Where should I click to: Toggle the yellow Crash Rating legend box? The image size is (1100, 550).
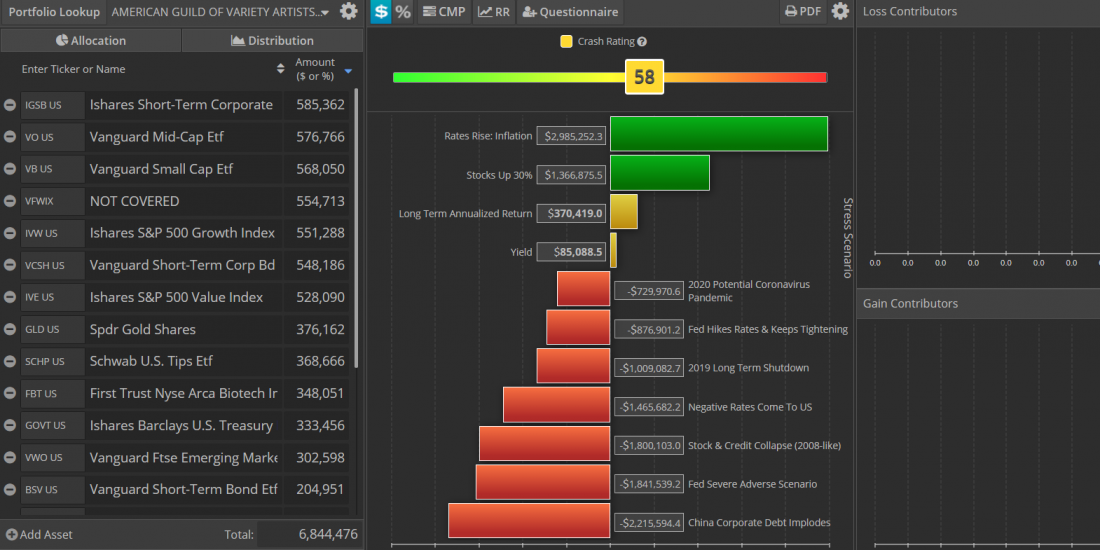566,42
